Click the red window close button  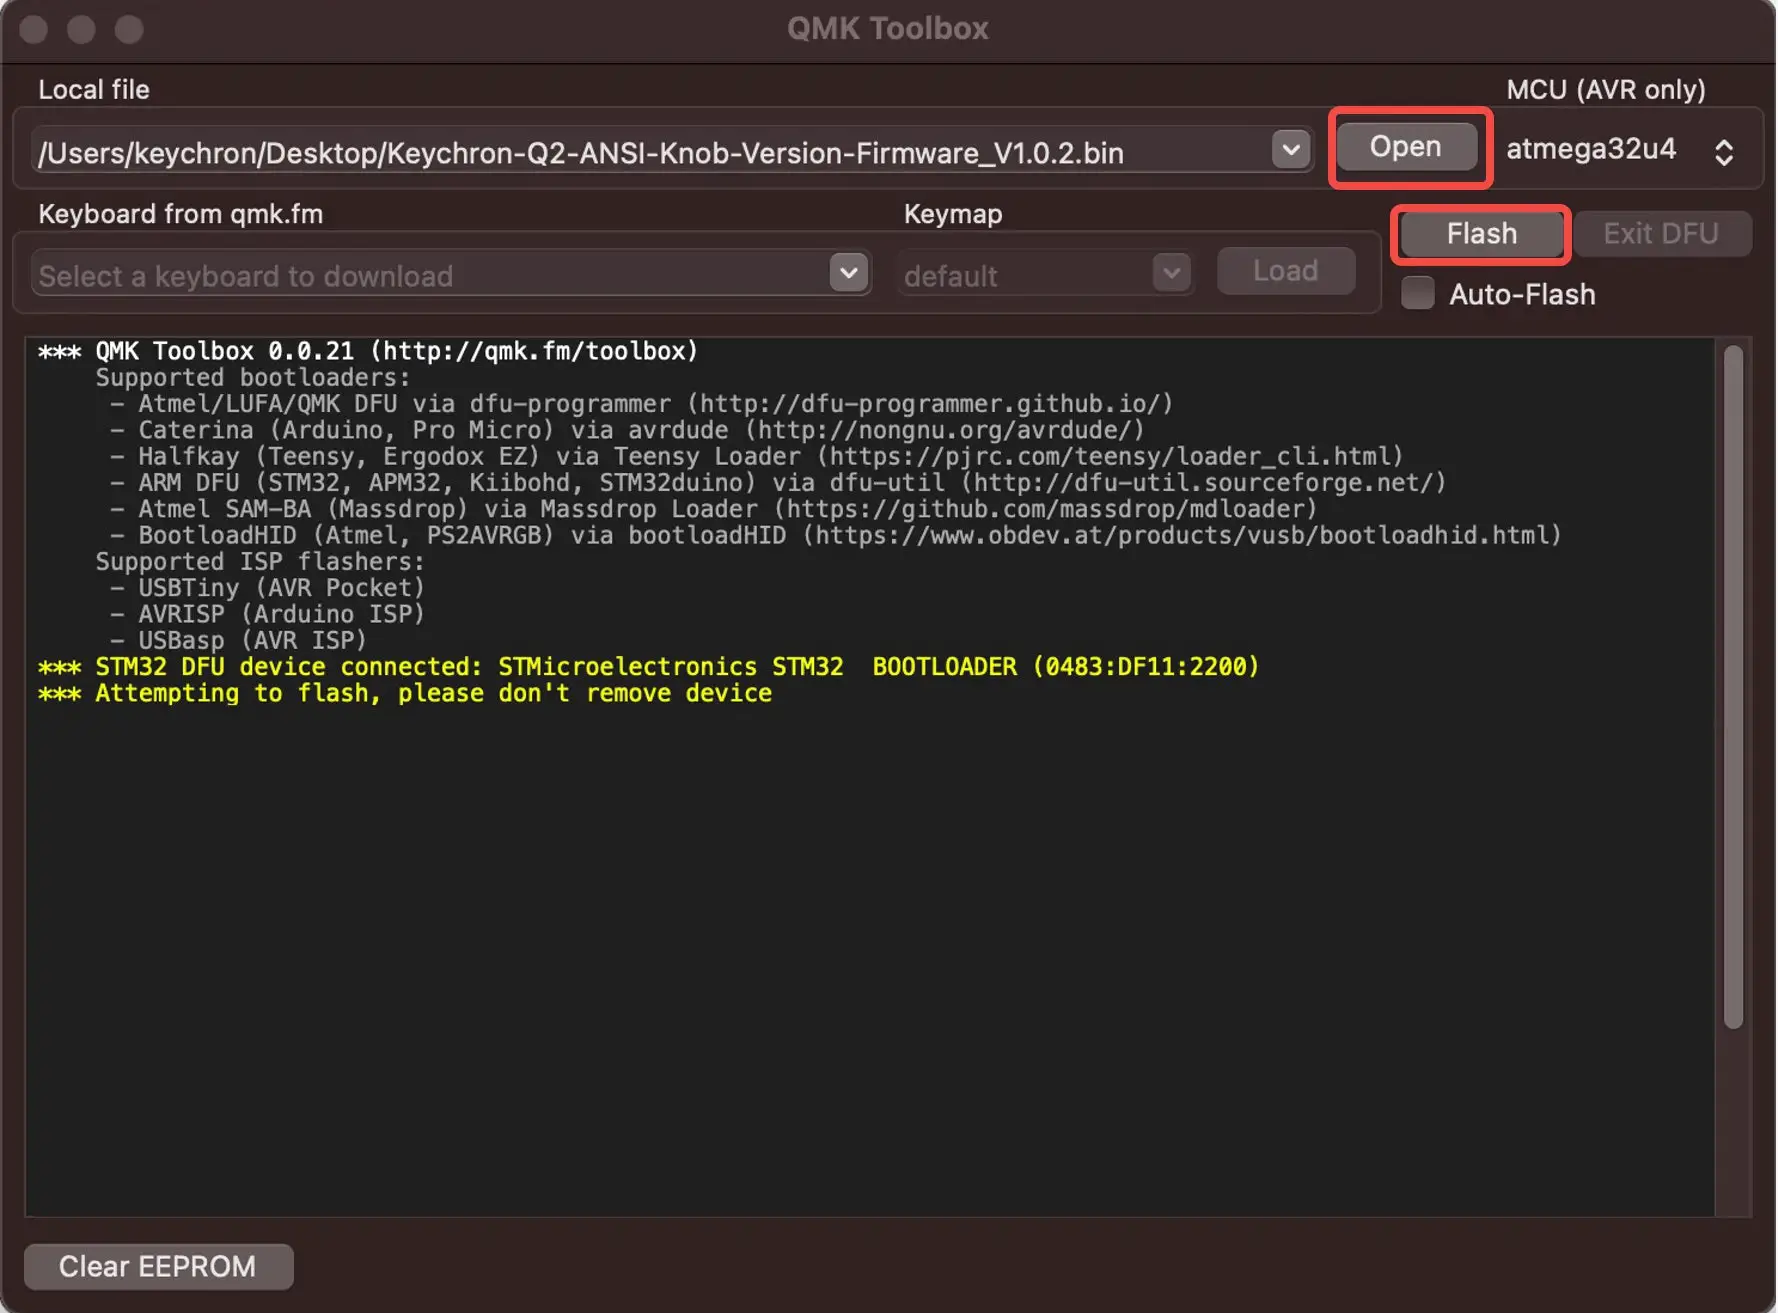coord(34,29)
